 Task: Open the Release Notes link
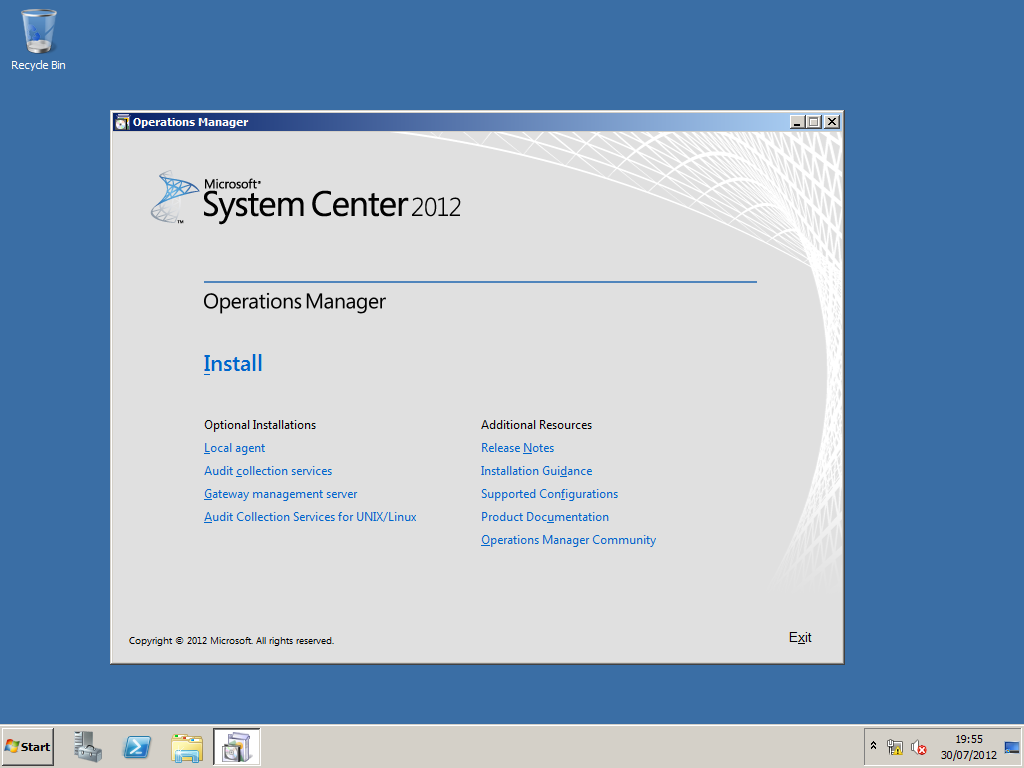tap(517, 448)
